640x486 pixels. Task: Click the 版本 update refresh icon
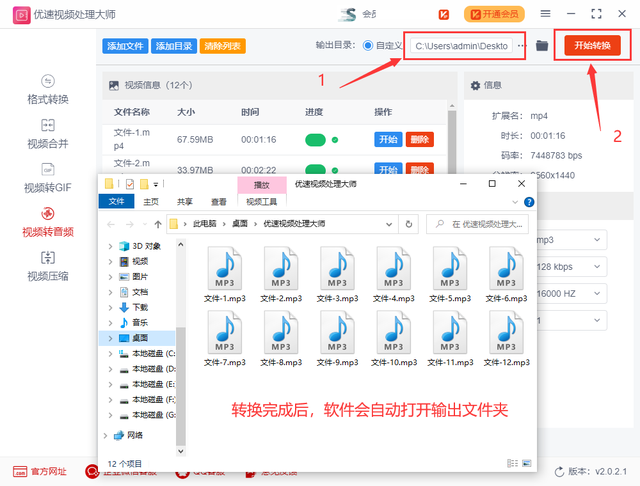point(559,472)
